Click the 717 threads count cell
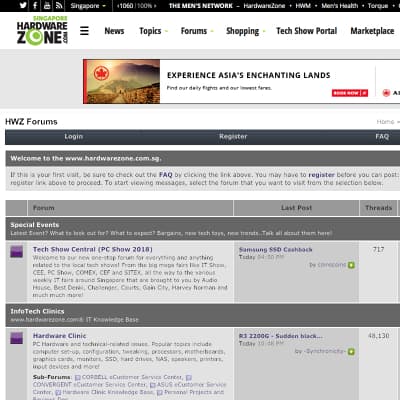The height and width of the screenshot is (400, 400). click(379, 249)
